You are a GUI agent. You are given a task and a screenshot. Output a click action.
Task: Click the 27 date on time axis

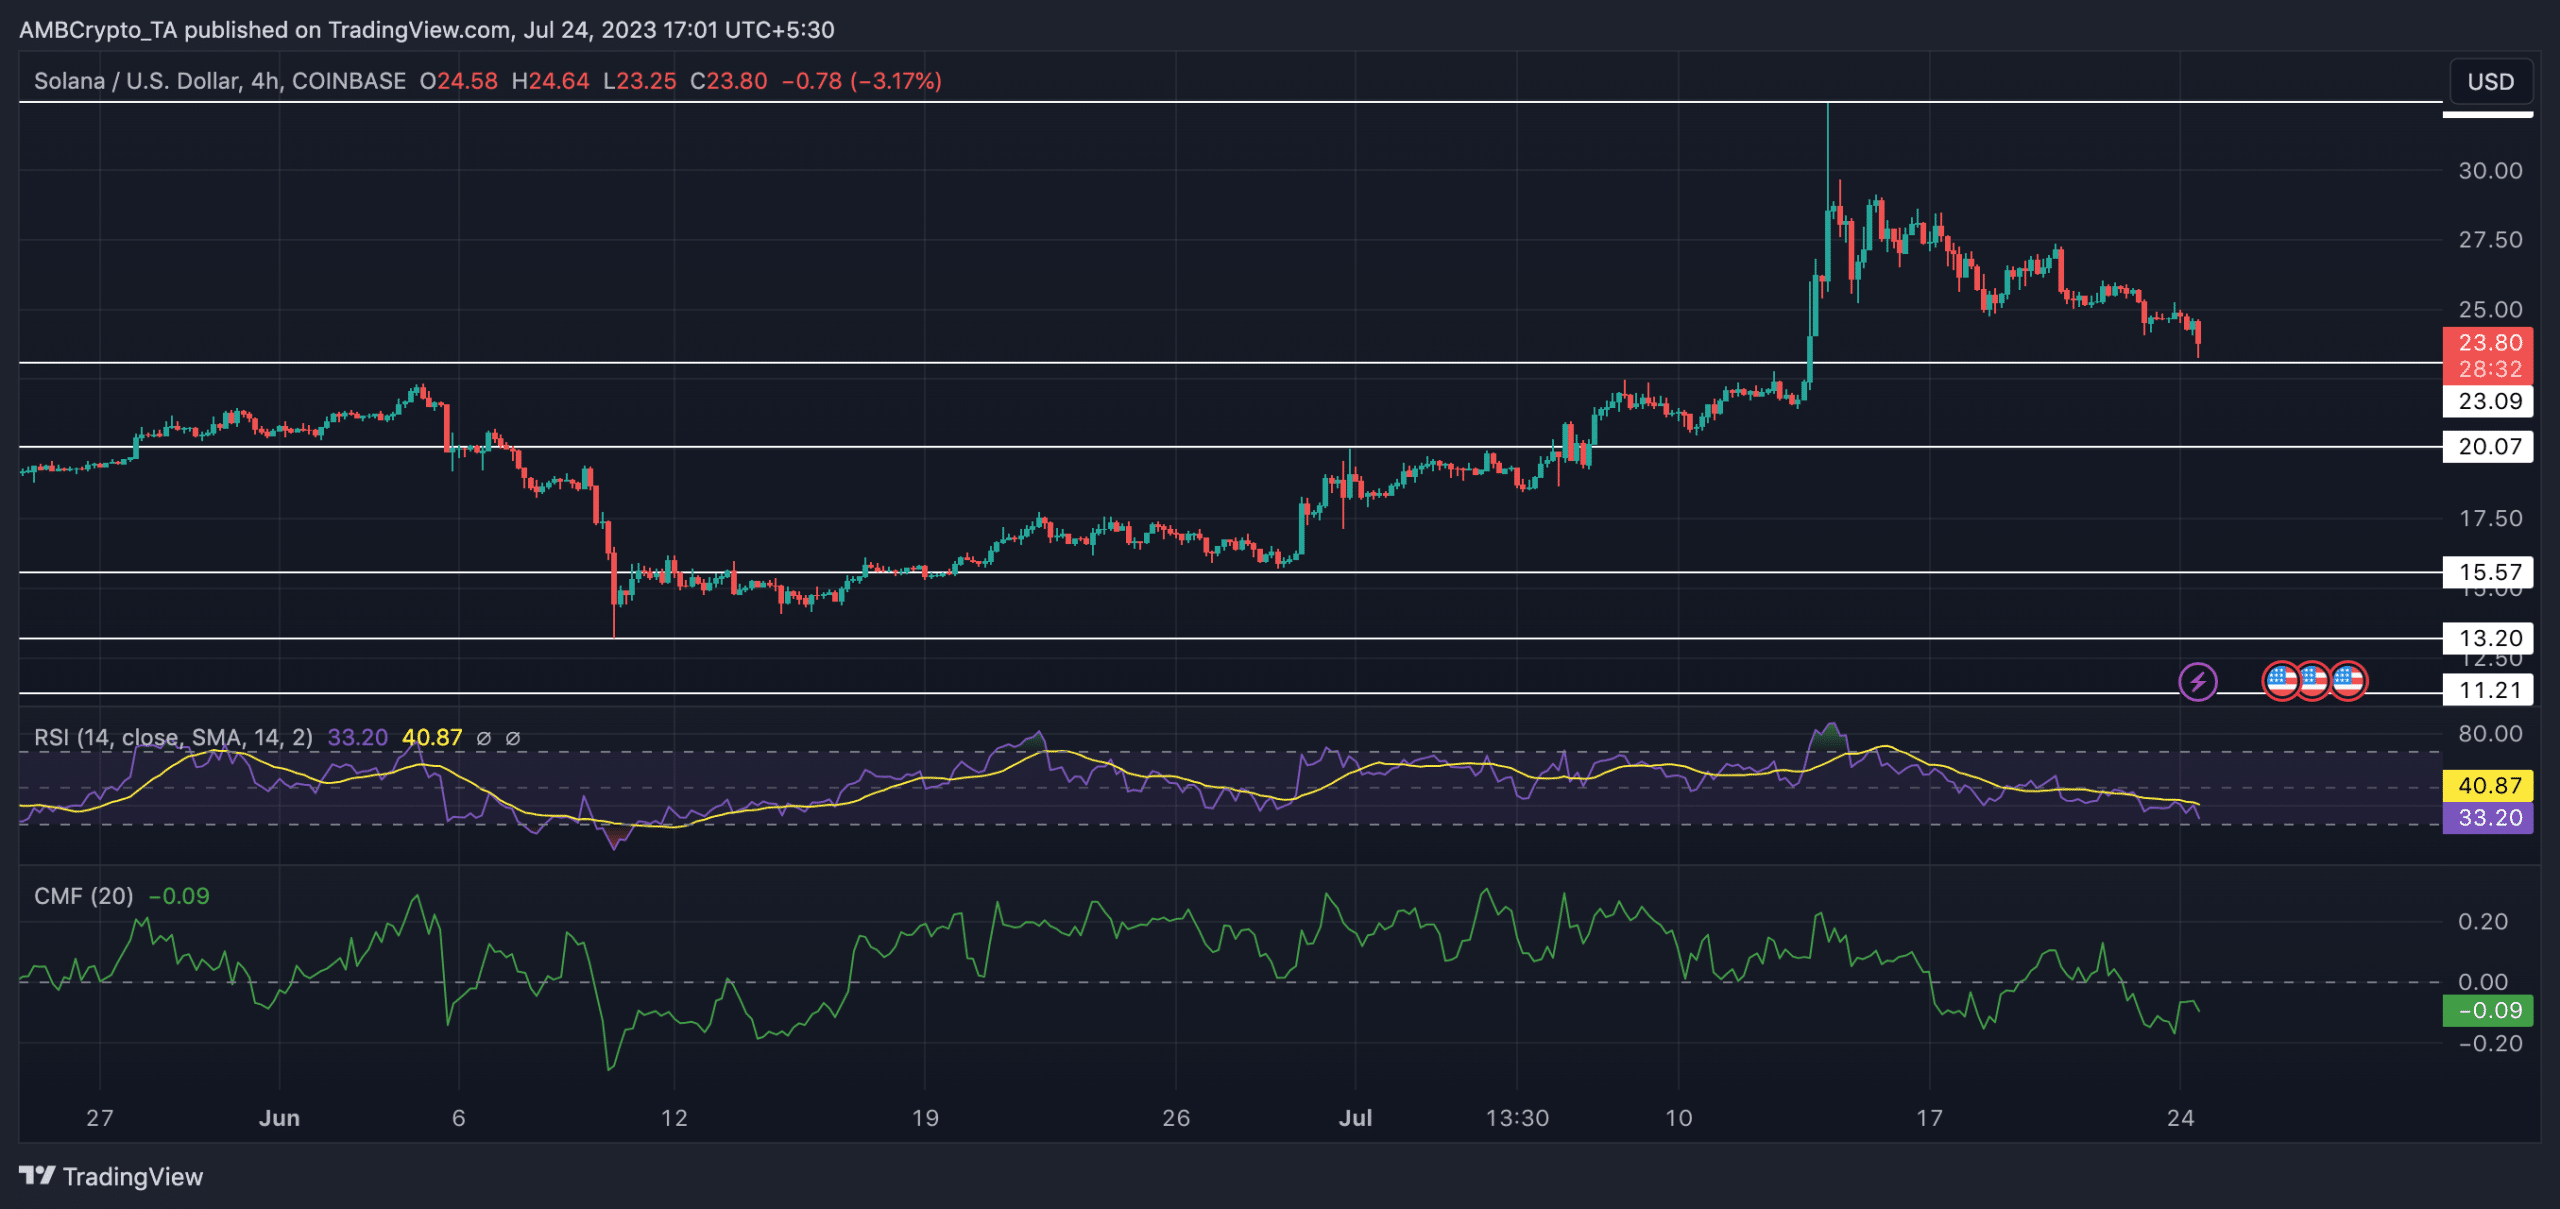(100, 1118)
